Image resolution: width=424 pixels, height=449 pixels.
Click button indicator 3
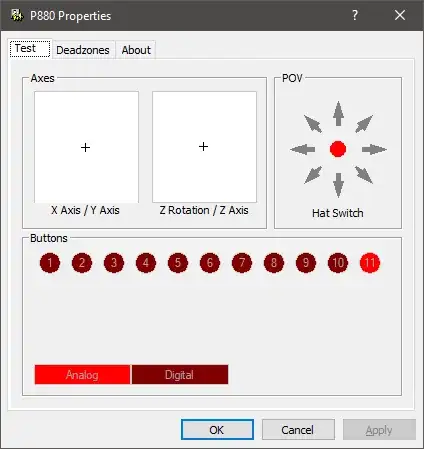tap(114, 263)
